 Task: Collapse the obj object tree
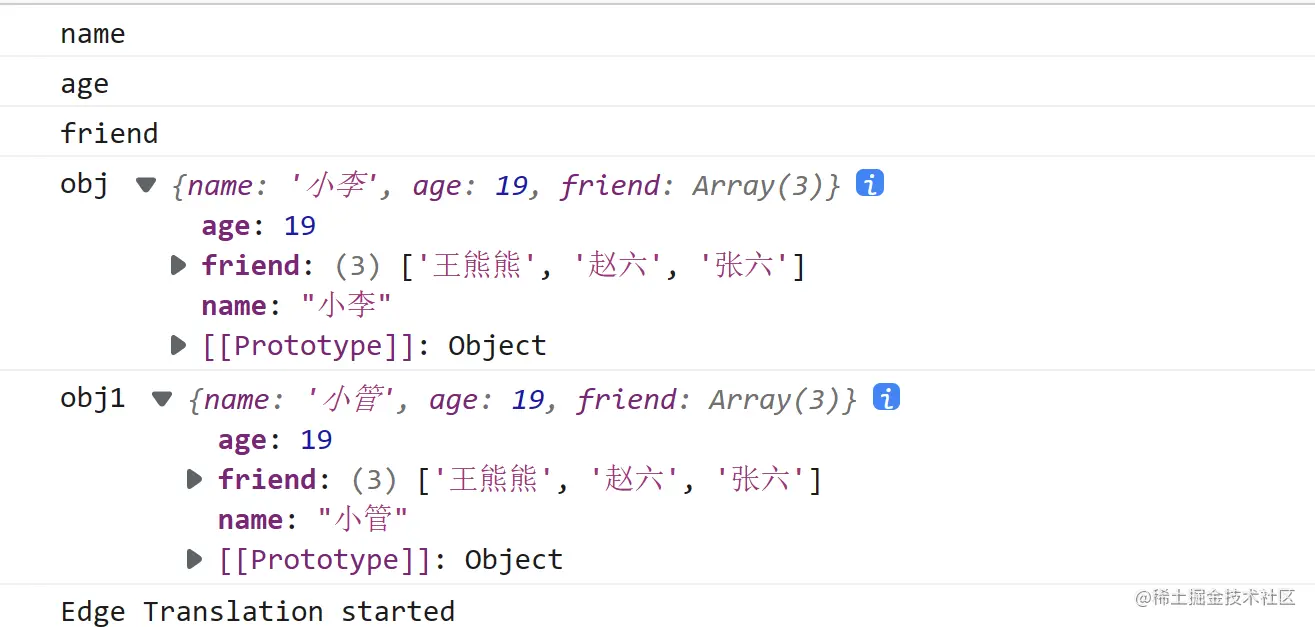pos(146,185)
